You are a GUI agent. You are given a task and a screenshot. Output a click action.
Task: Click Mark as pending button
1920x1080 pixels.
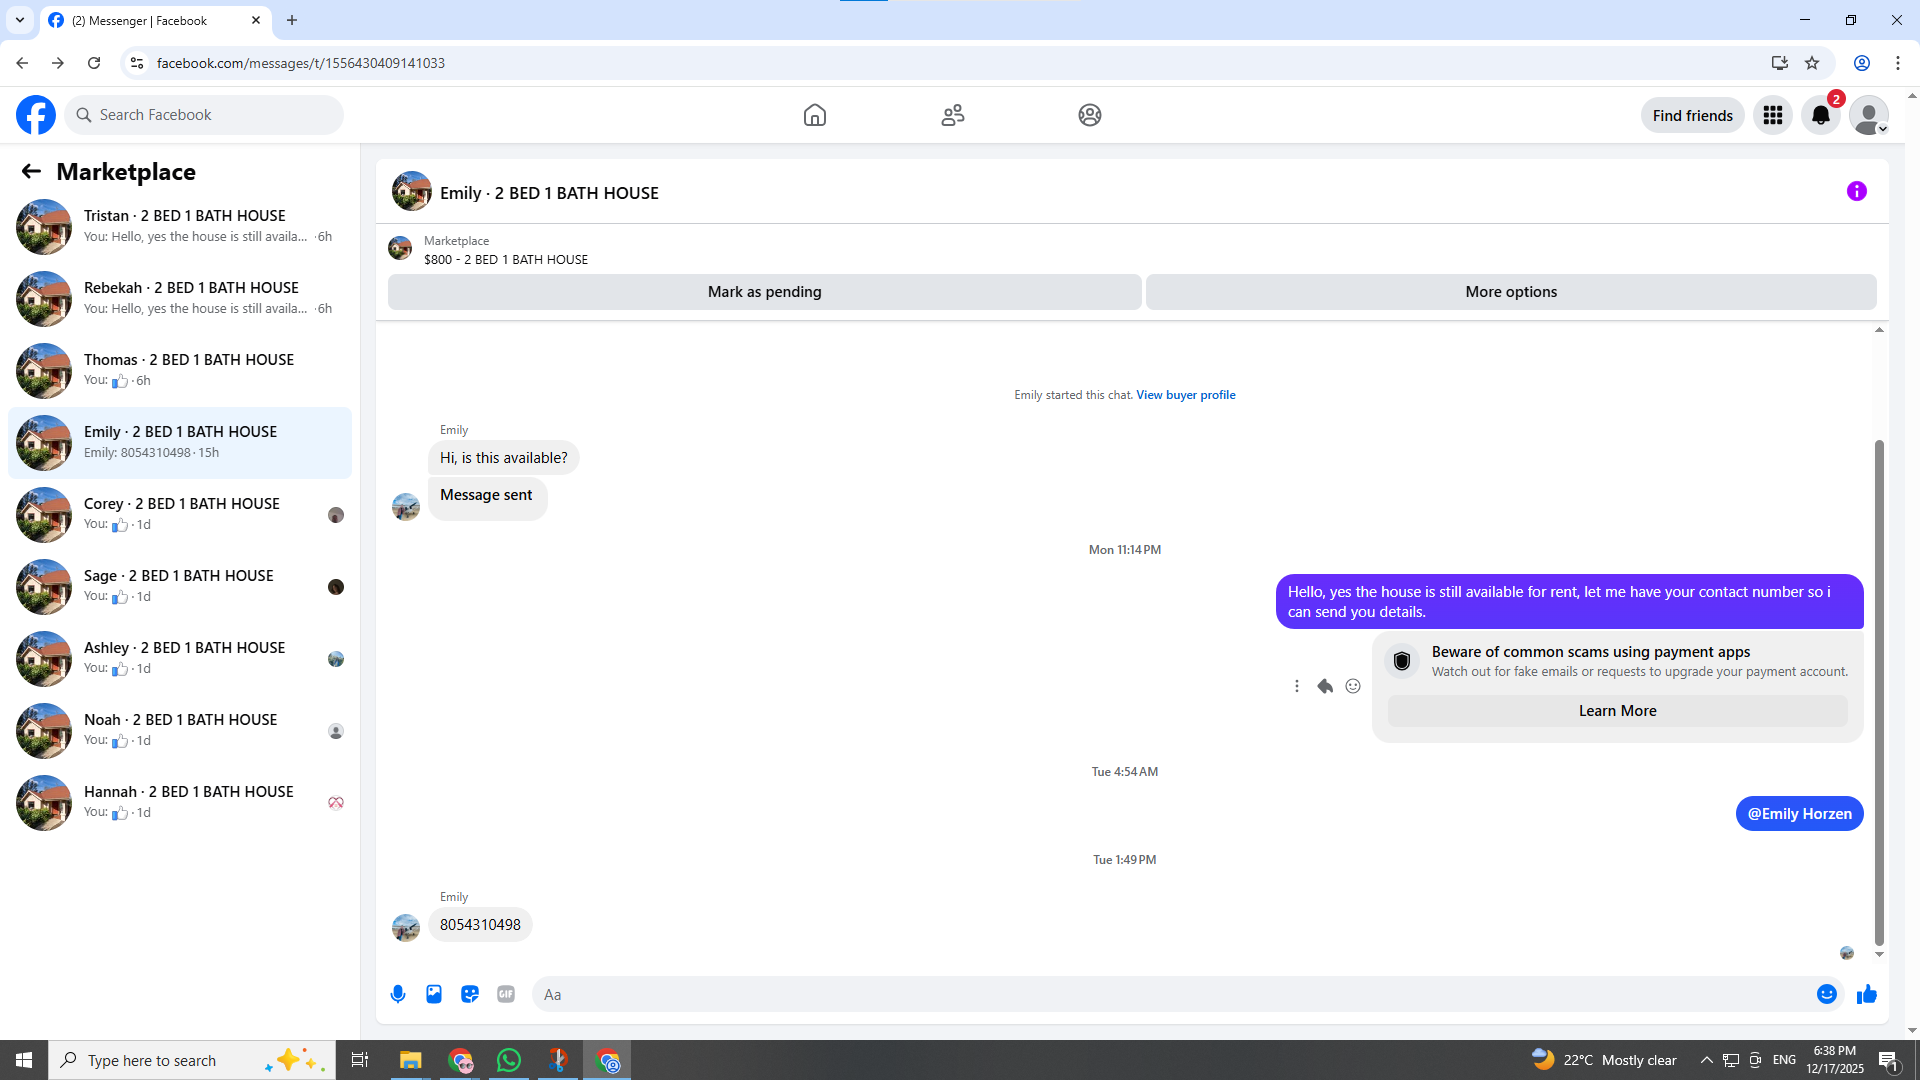(764, 292)
